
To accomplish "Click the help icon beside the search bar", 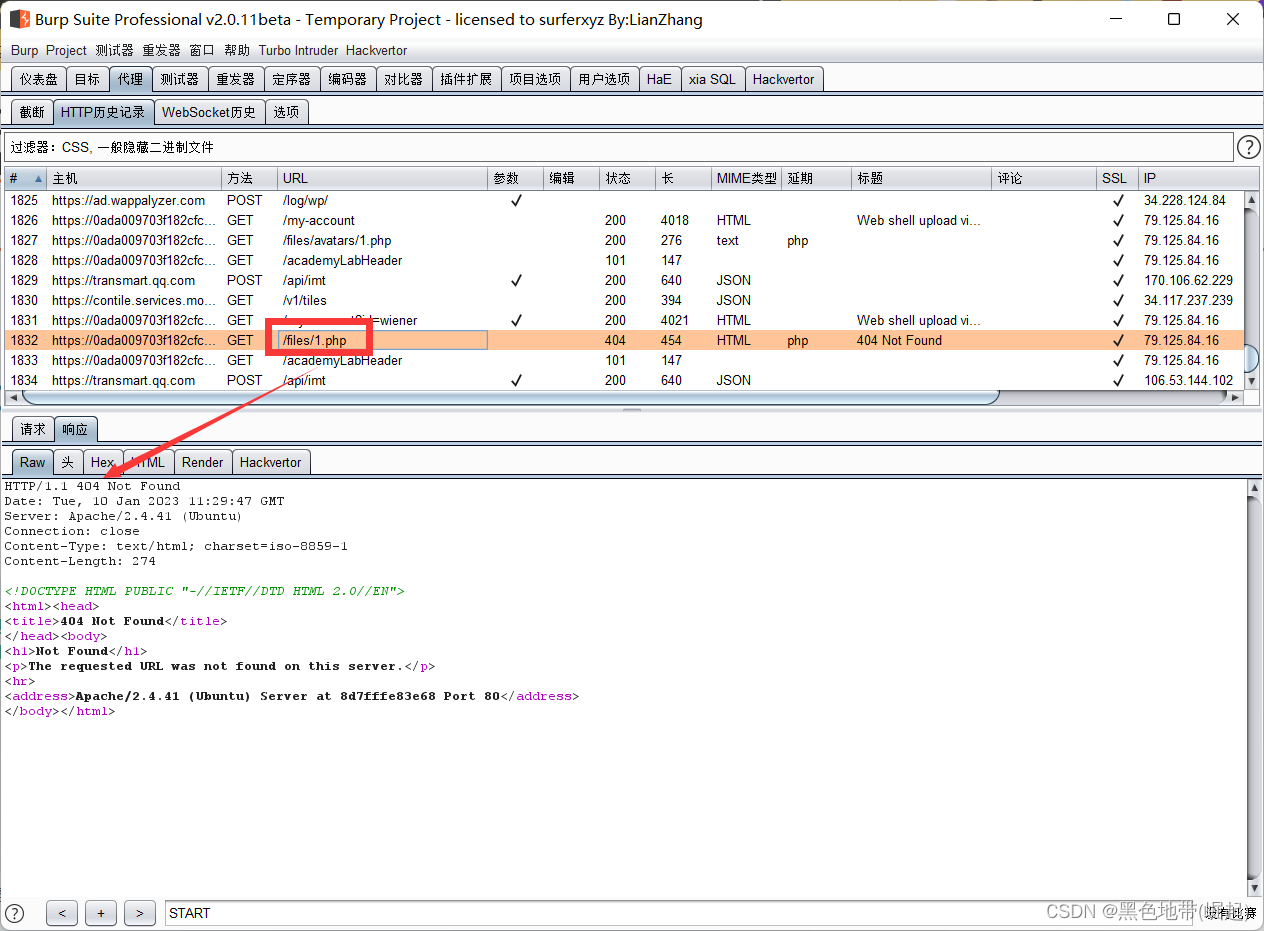I will (x=14, y=913).
